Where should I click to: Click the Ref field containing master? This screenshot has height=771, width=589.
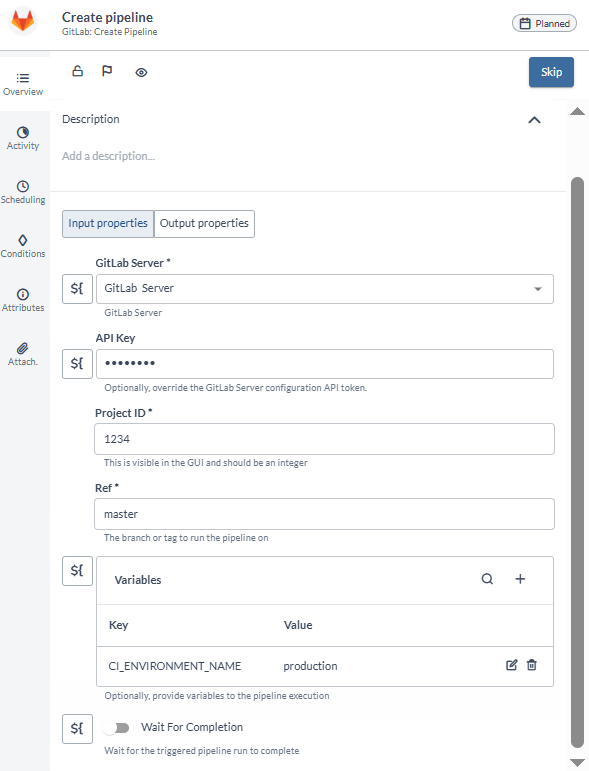point(324,514)
